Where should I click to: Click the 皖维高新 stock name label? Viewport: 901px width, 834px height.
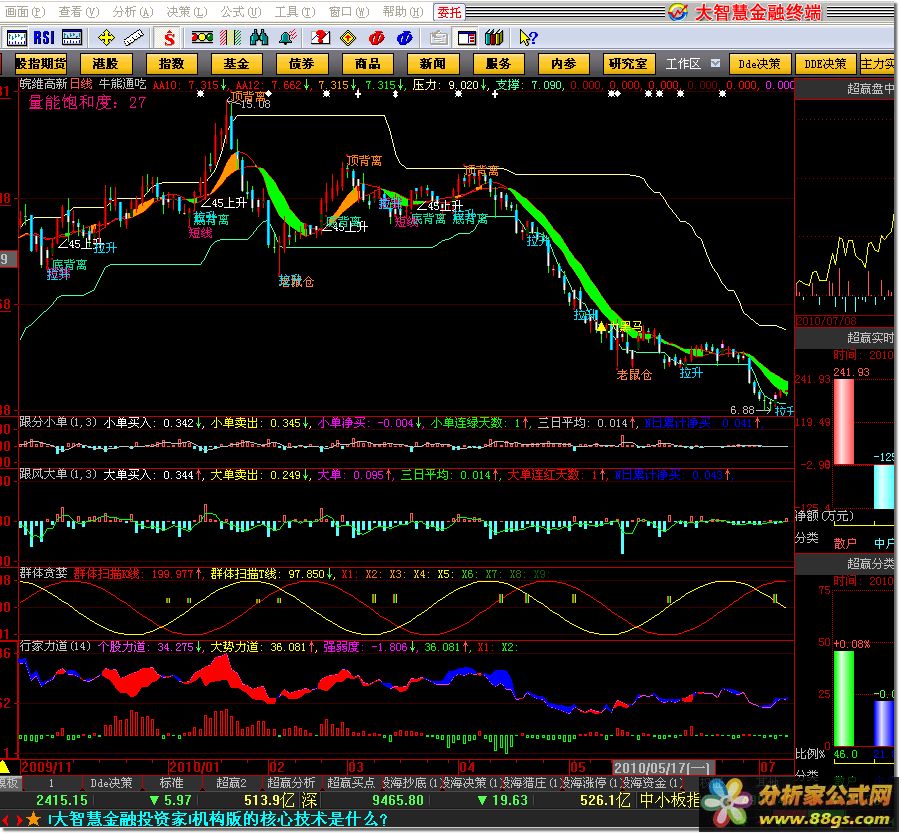pyautogui.click(x=44, y=84)
